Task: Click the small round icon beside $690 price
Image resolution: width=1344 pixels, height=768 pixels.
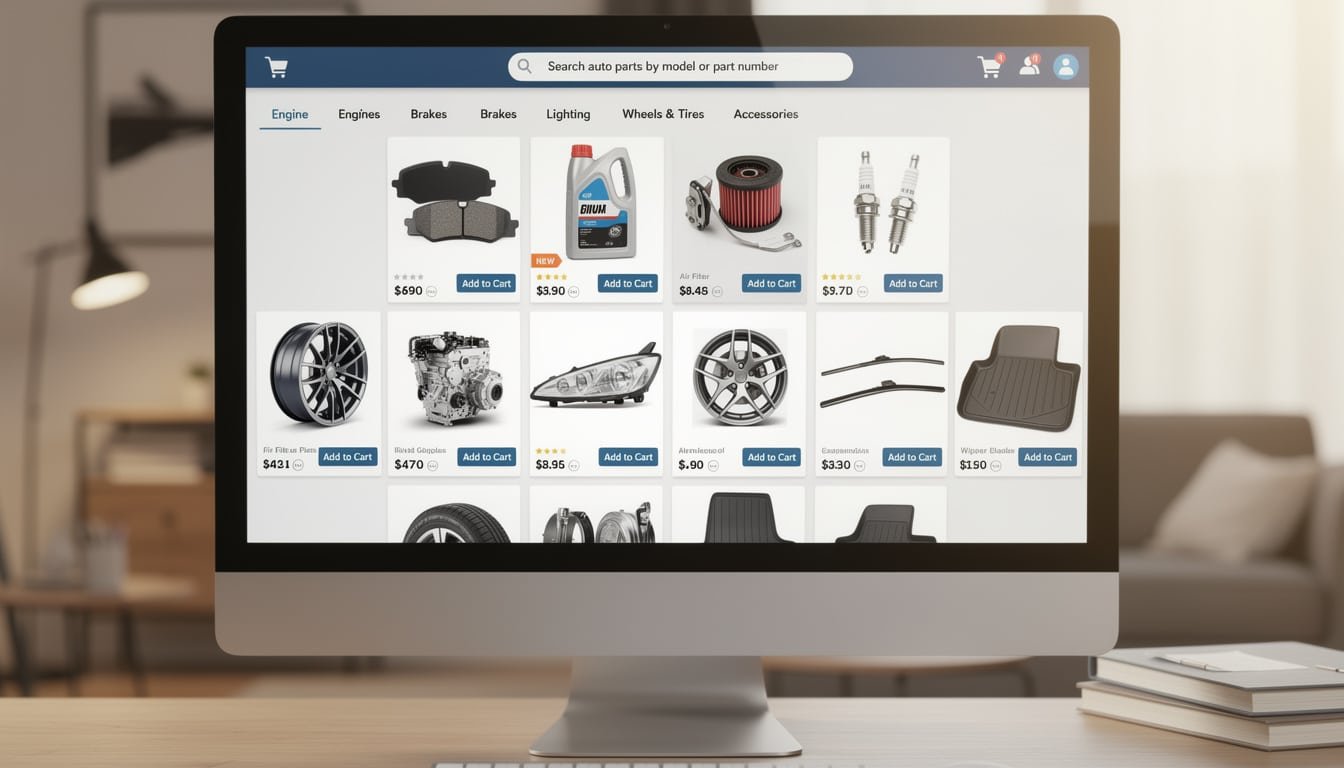Action: point(432,292)
